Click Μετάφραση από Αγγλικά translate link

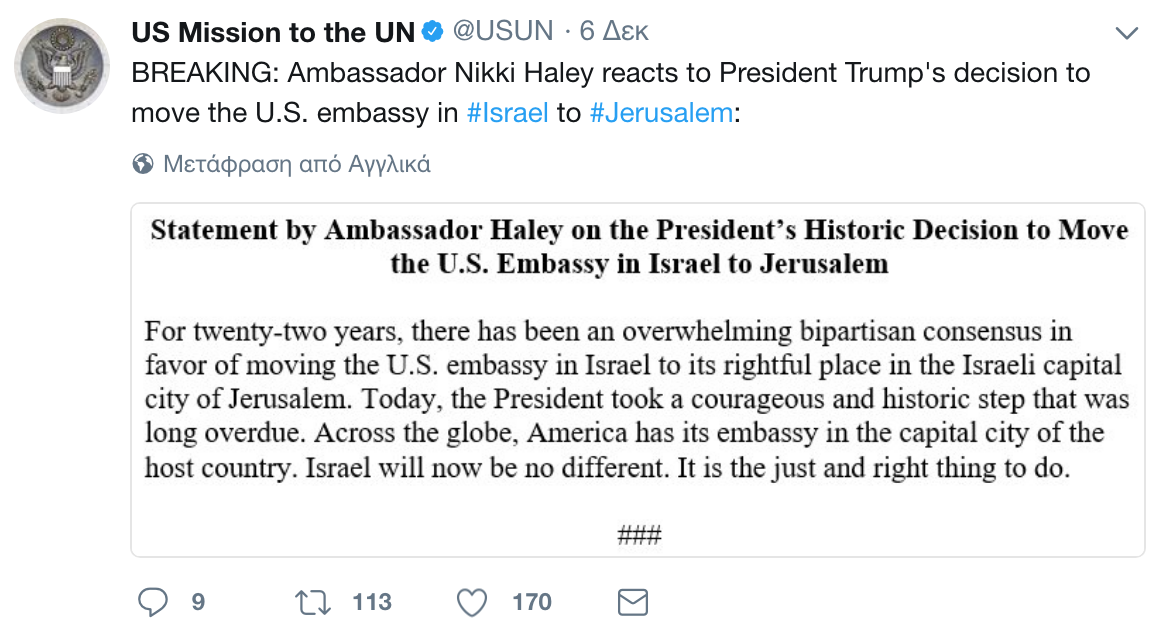[x=296, y=164]
